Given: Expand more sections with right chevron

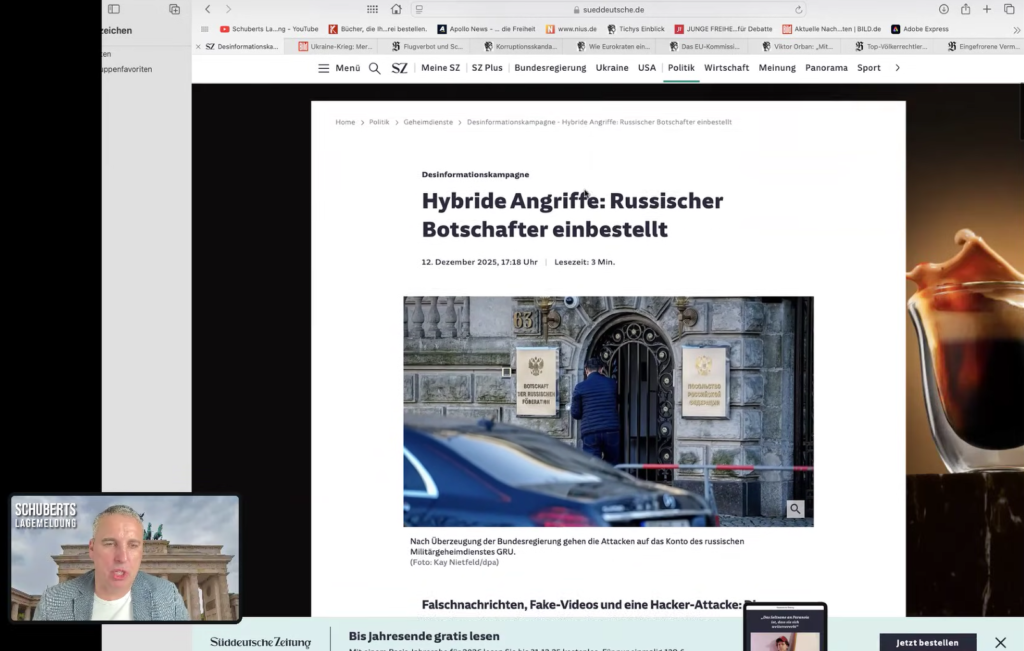Looking at the screenshot, I should click(x=897, y=68).
